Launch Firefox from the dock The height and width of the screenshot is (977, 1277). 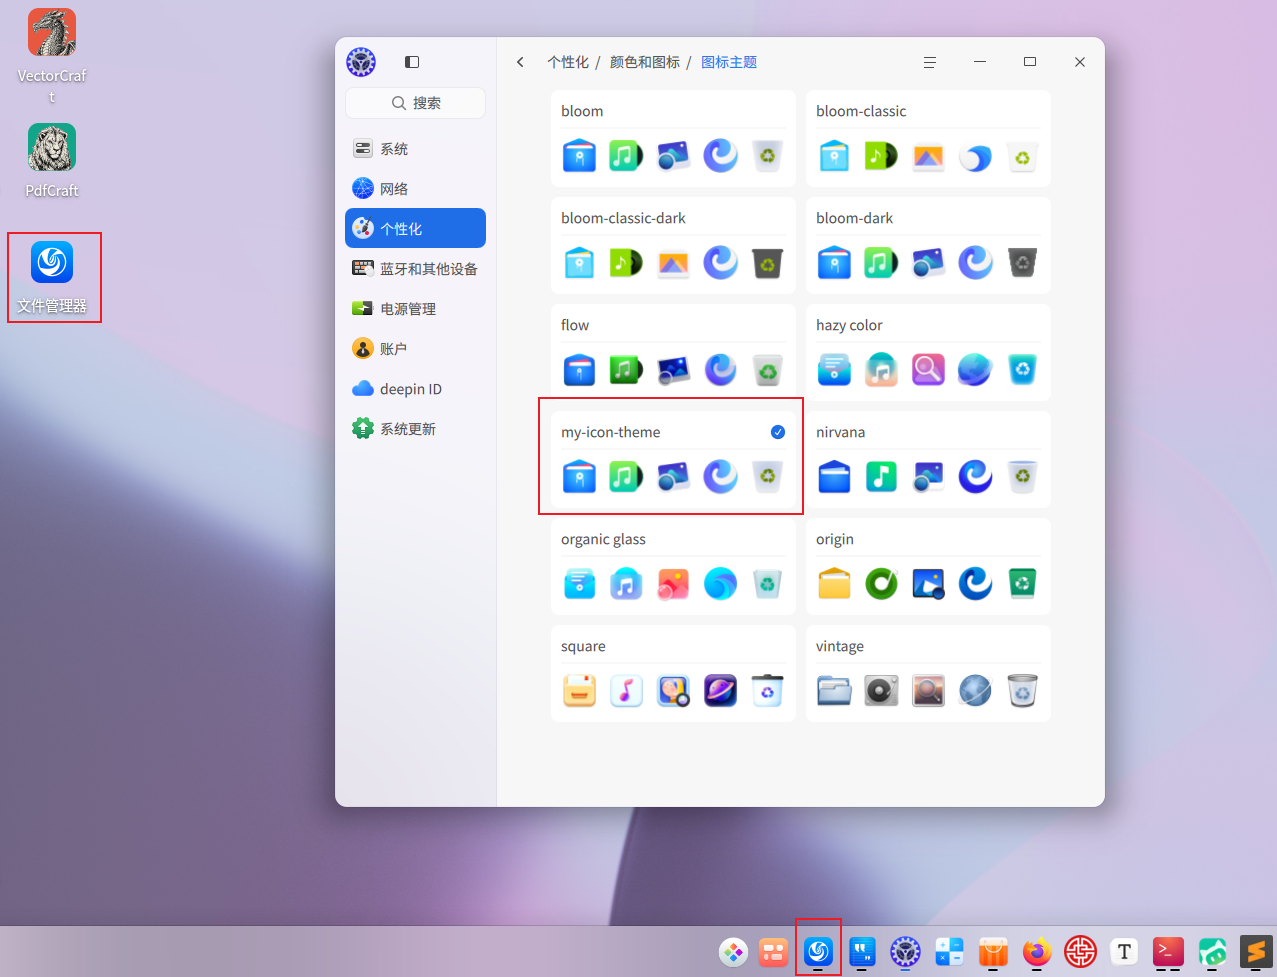pyautogui.click(x=1037, y=952)
